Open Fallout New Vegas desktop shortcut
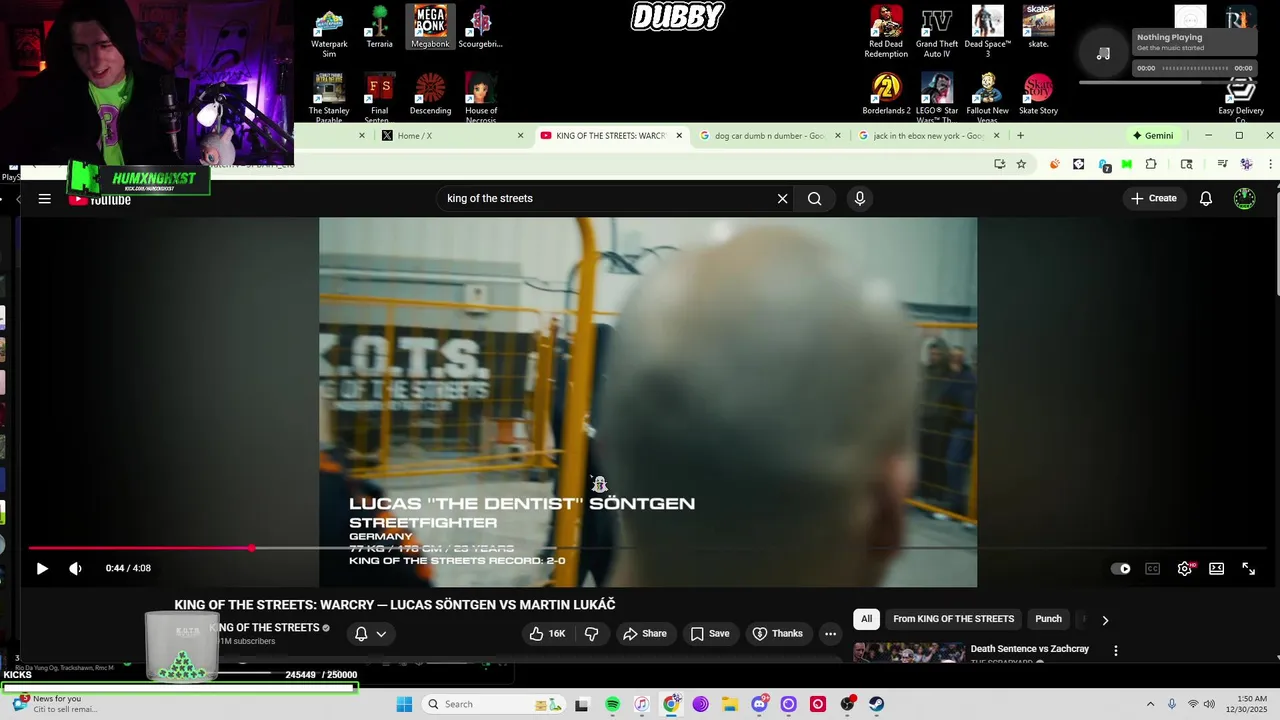The height and width of the screenshot is (720, 1280). coord(987,97)
